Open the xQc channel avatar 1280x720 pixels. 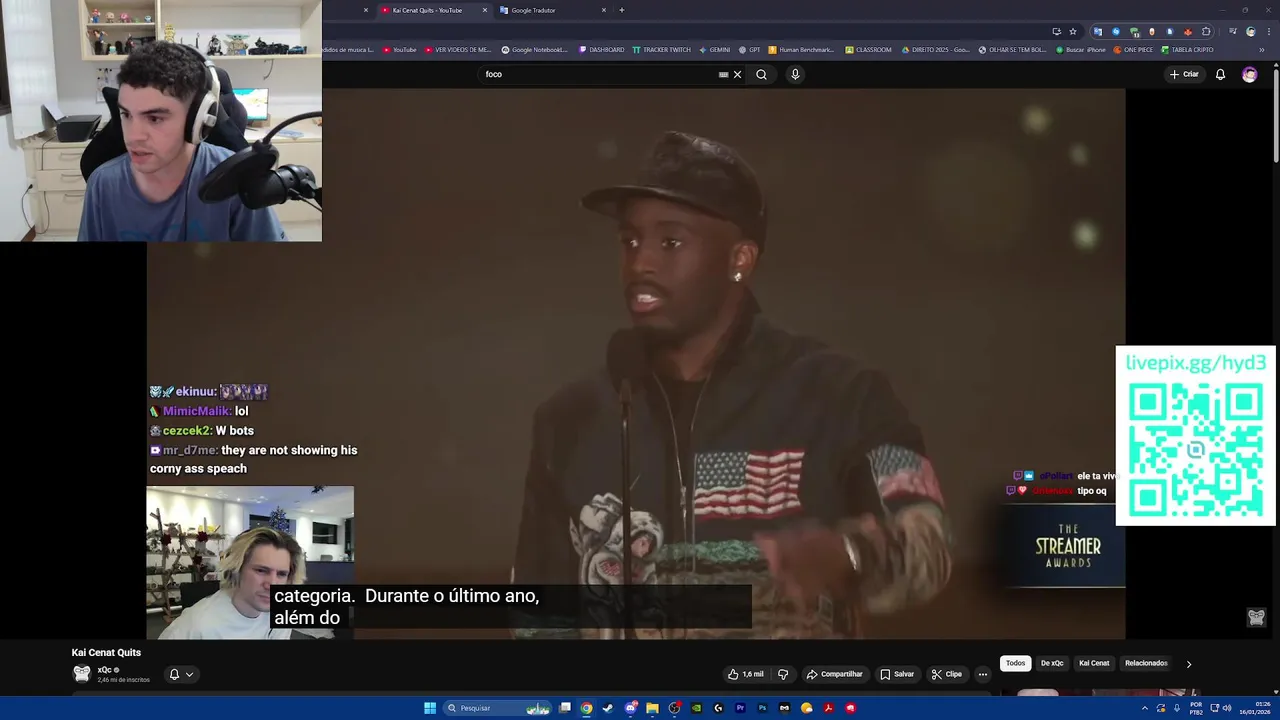click(82, 673)
